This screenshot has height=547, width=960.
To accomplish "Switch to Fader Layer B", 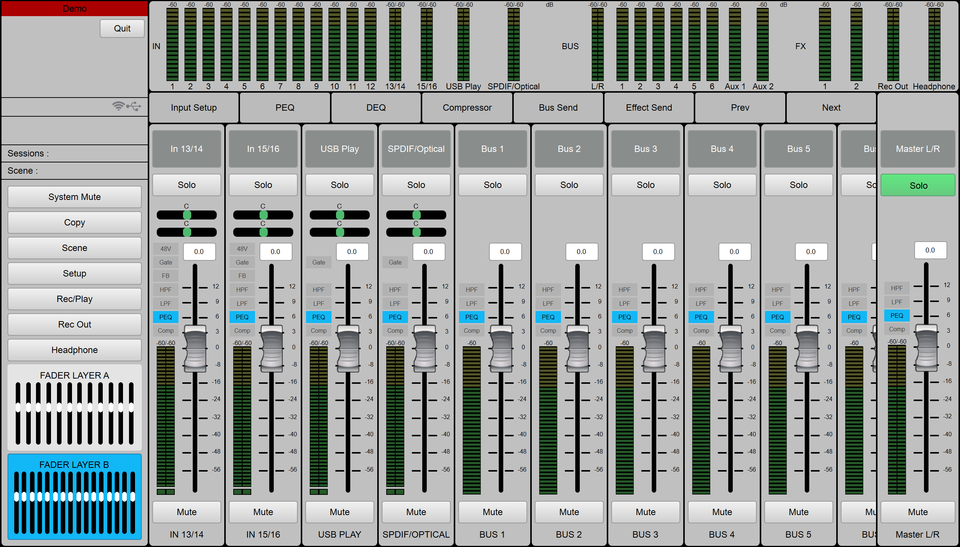I will (x=75, y=497).
